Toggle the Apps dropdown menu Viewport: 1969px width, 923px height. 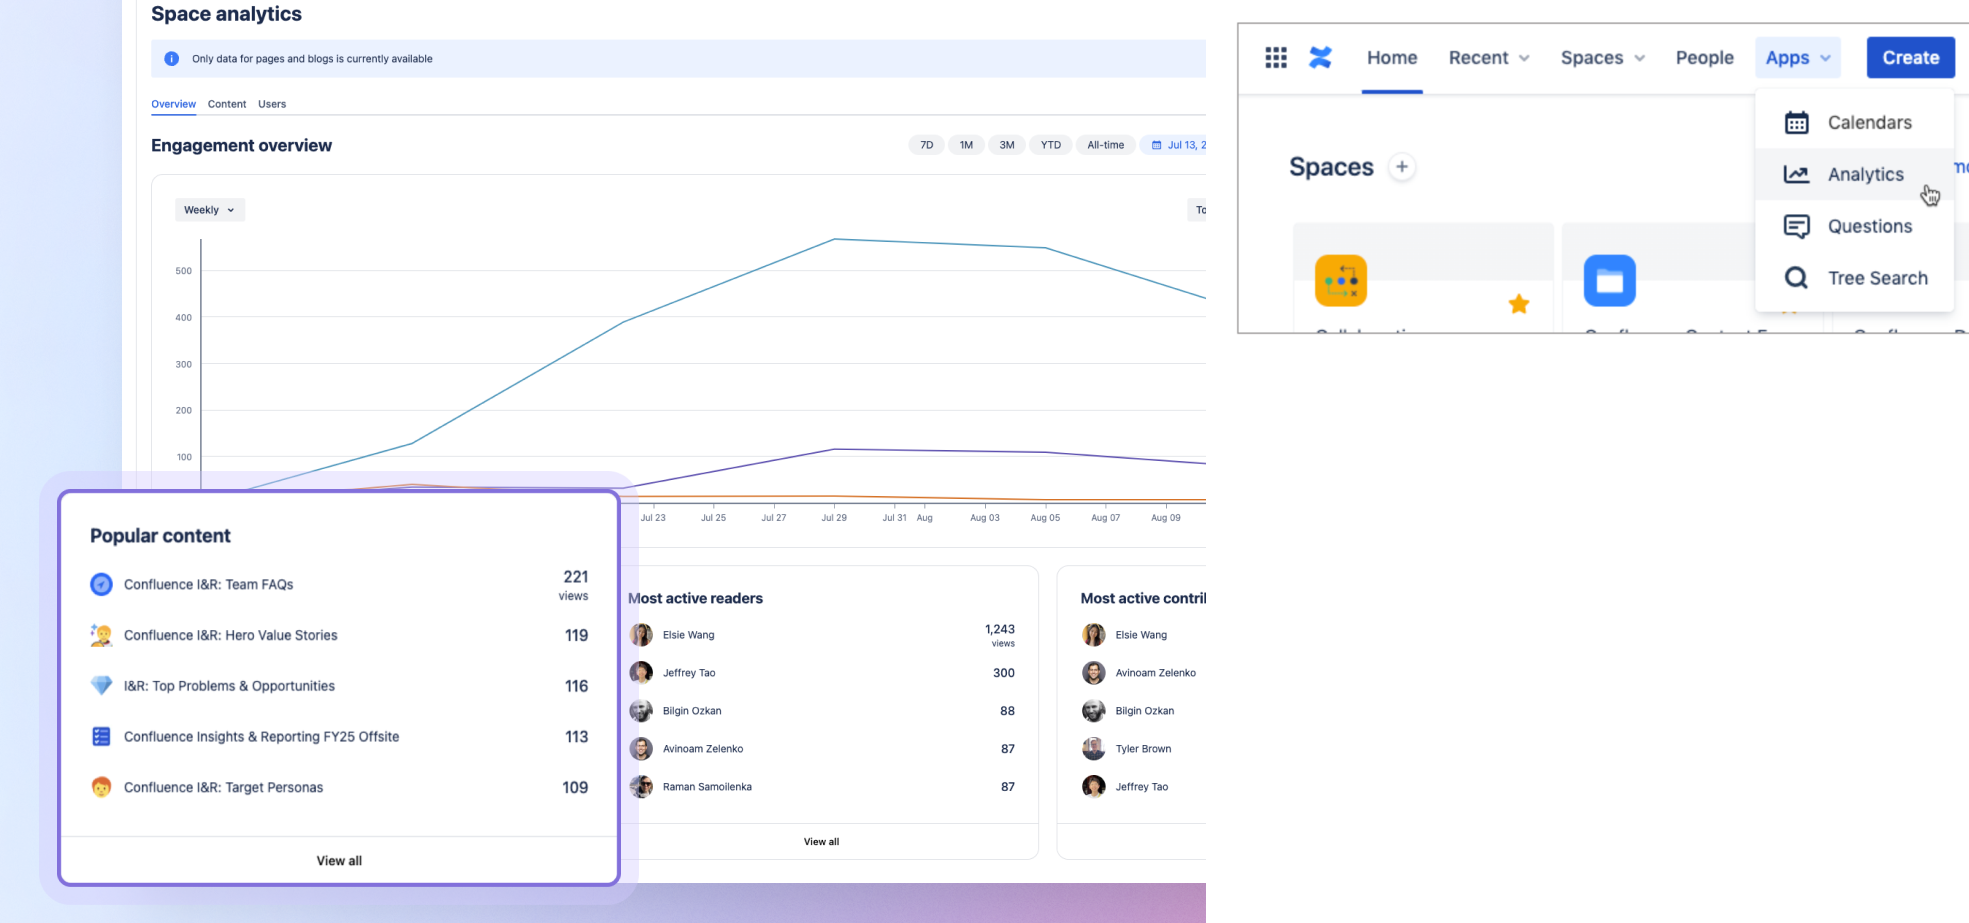(1798, 58)
